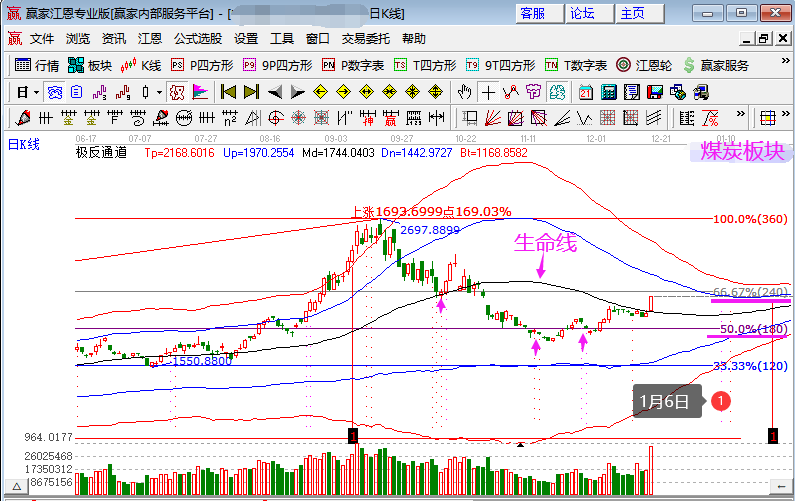Click the purple step-line 3 icon
The width and height of the screenshot is (795, 501).
coord(99,92)
